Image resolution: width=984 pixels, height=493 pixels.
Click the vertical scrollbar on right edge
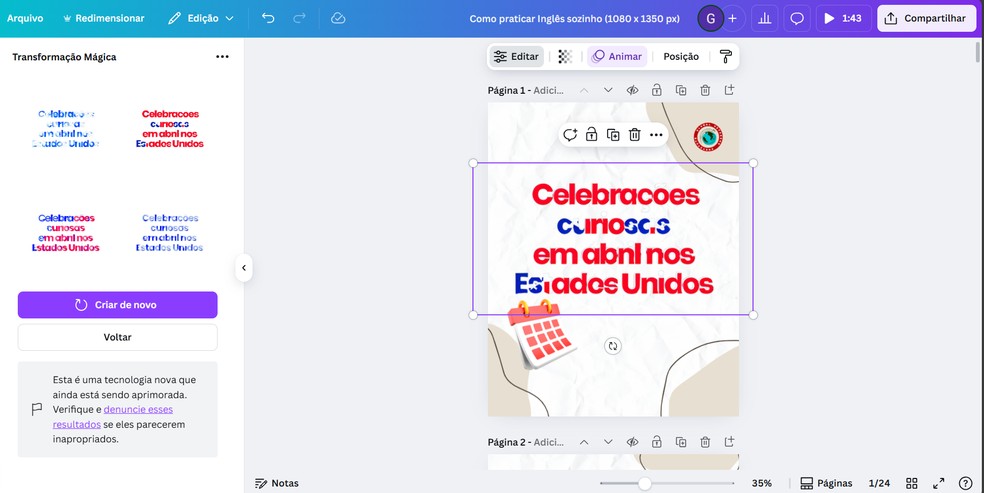click(978, 51)
